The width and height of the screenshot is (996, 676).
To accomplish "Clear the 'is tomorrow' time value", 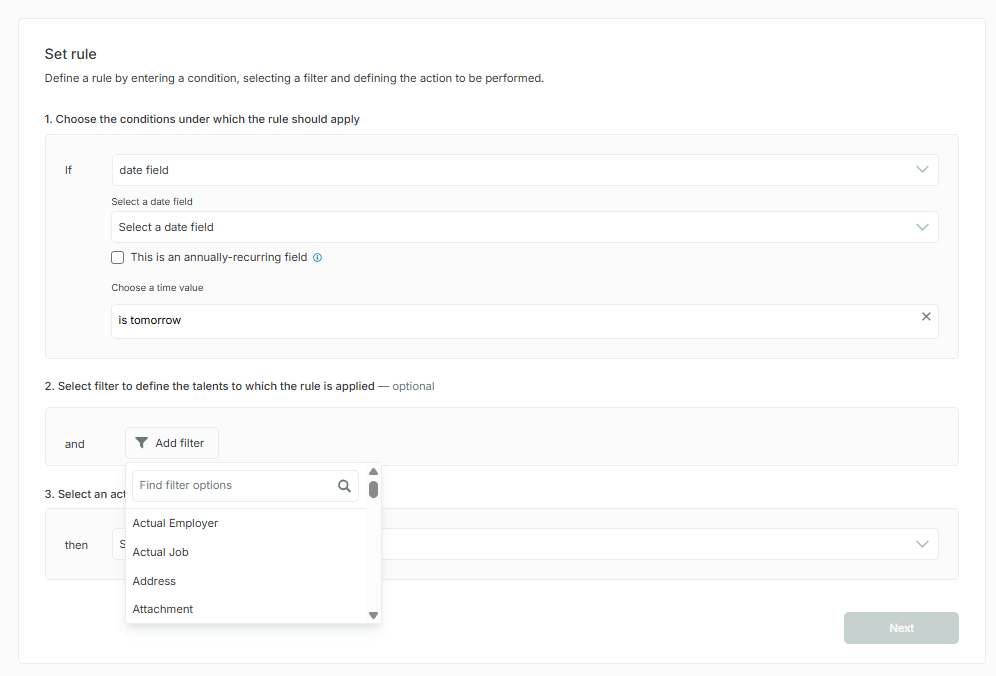I will point(926,317).
